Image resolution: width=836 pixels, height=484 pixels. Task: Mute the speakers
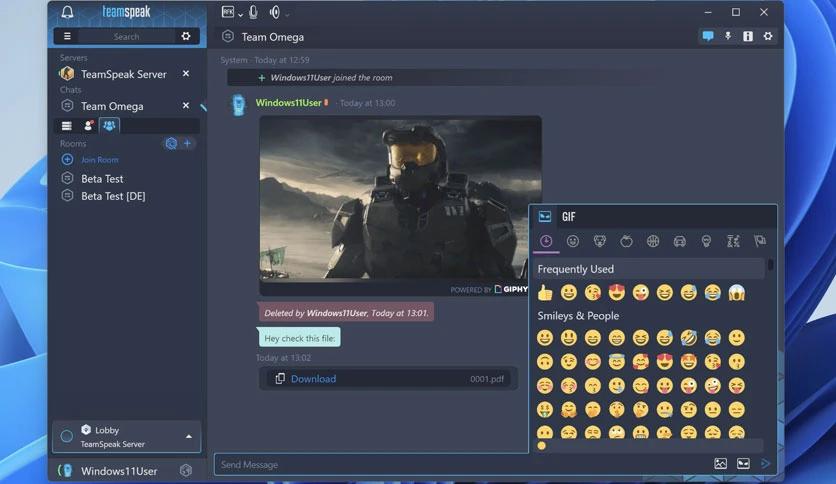(x=275, y=12)
